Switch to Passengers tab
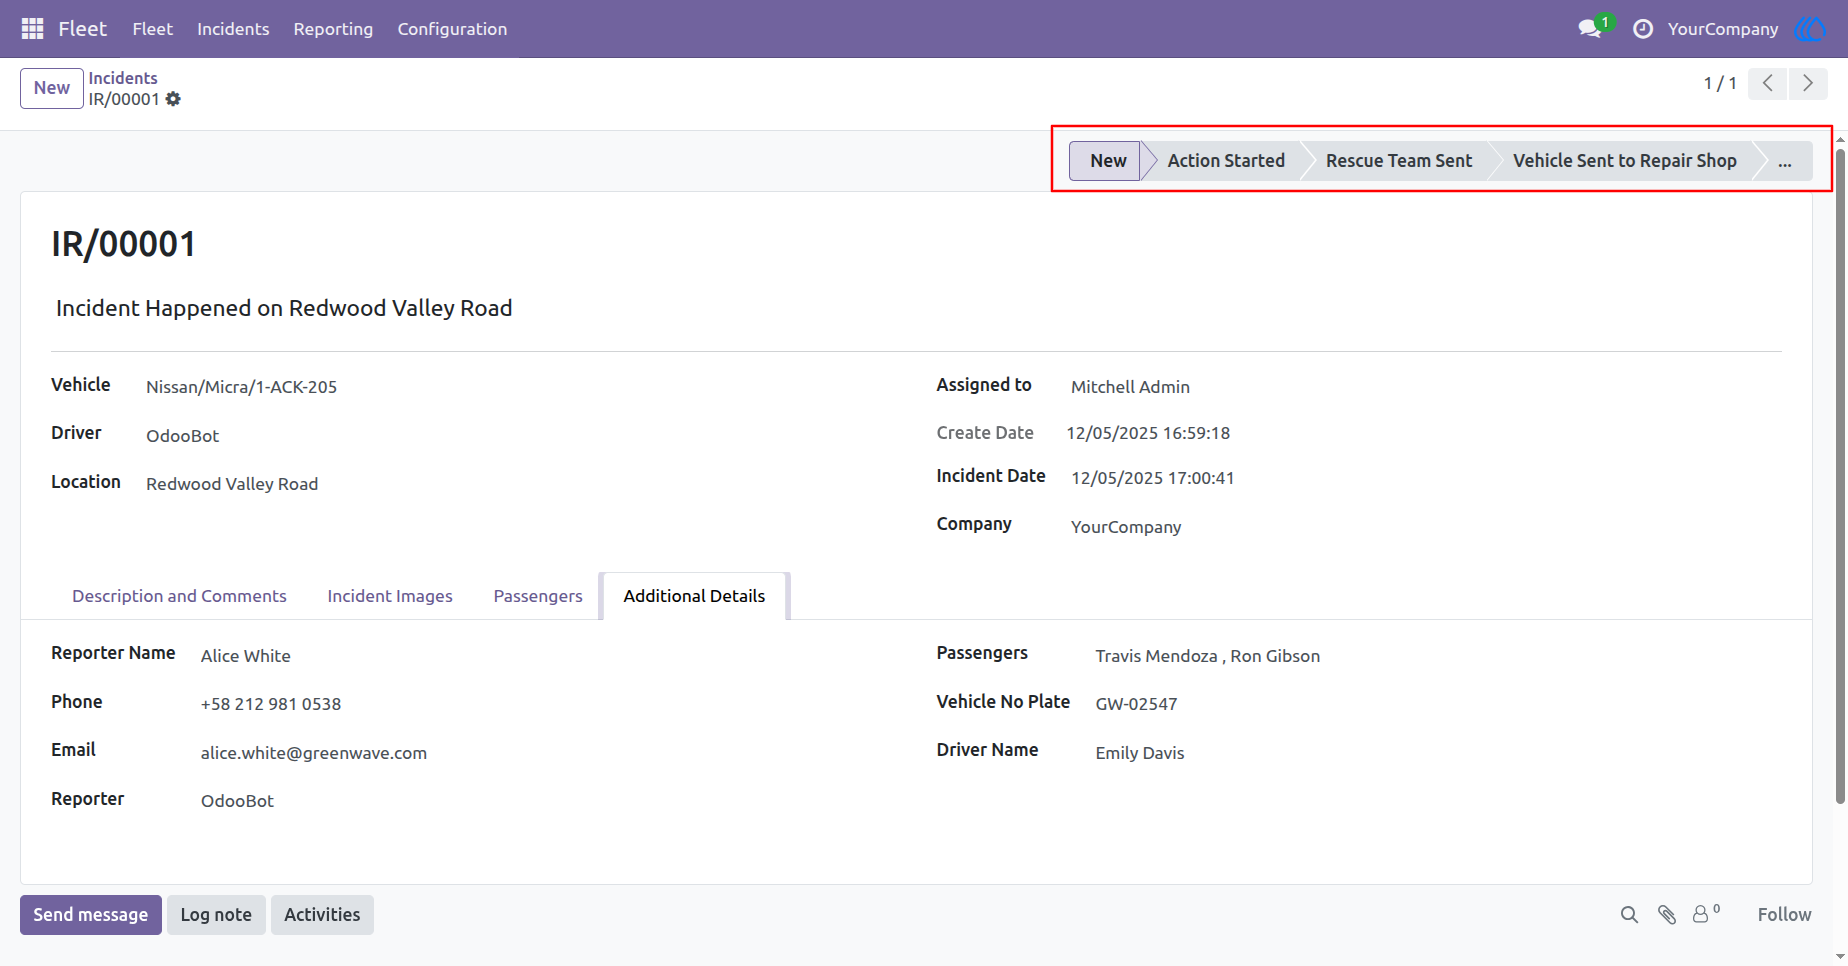This screenshot has width=1848, height=966. point(538,596)
